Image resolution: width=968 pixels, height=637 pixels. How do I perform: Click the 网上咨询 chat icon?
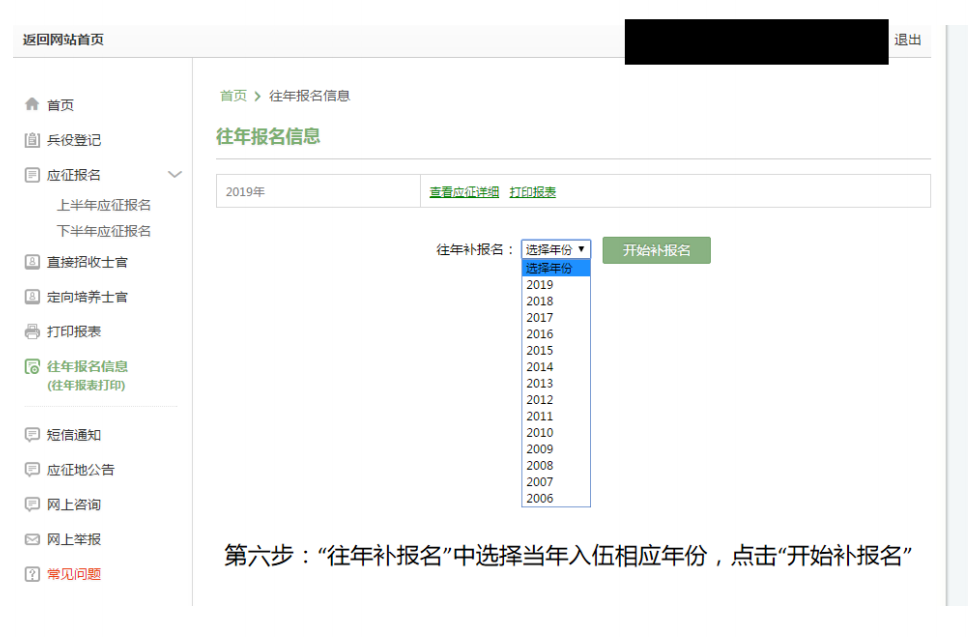32,504
